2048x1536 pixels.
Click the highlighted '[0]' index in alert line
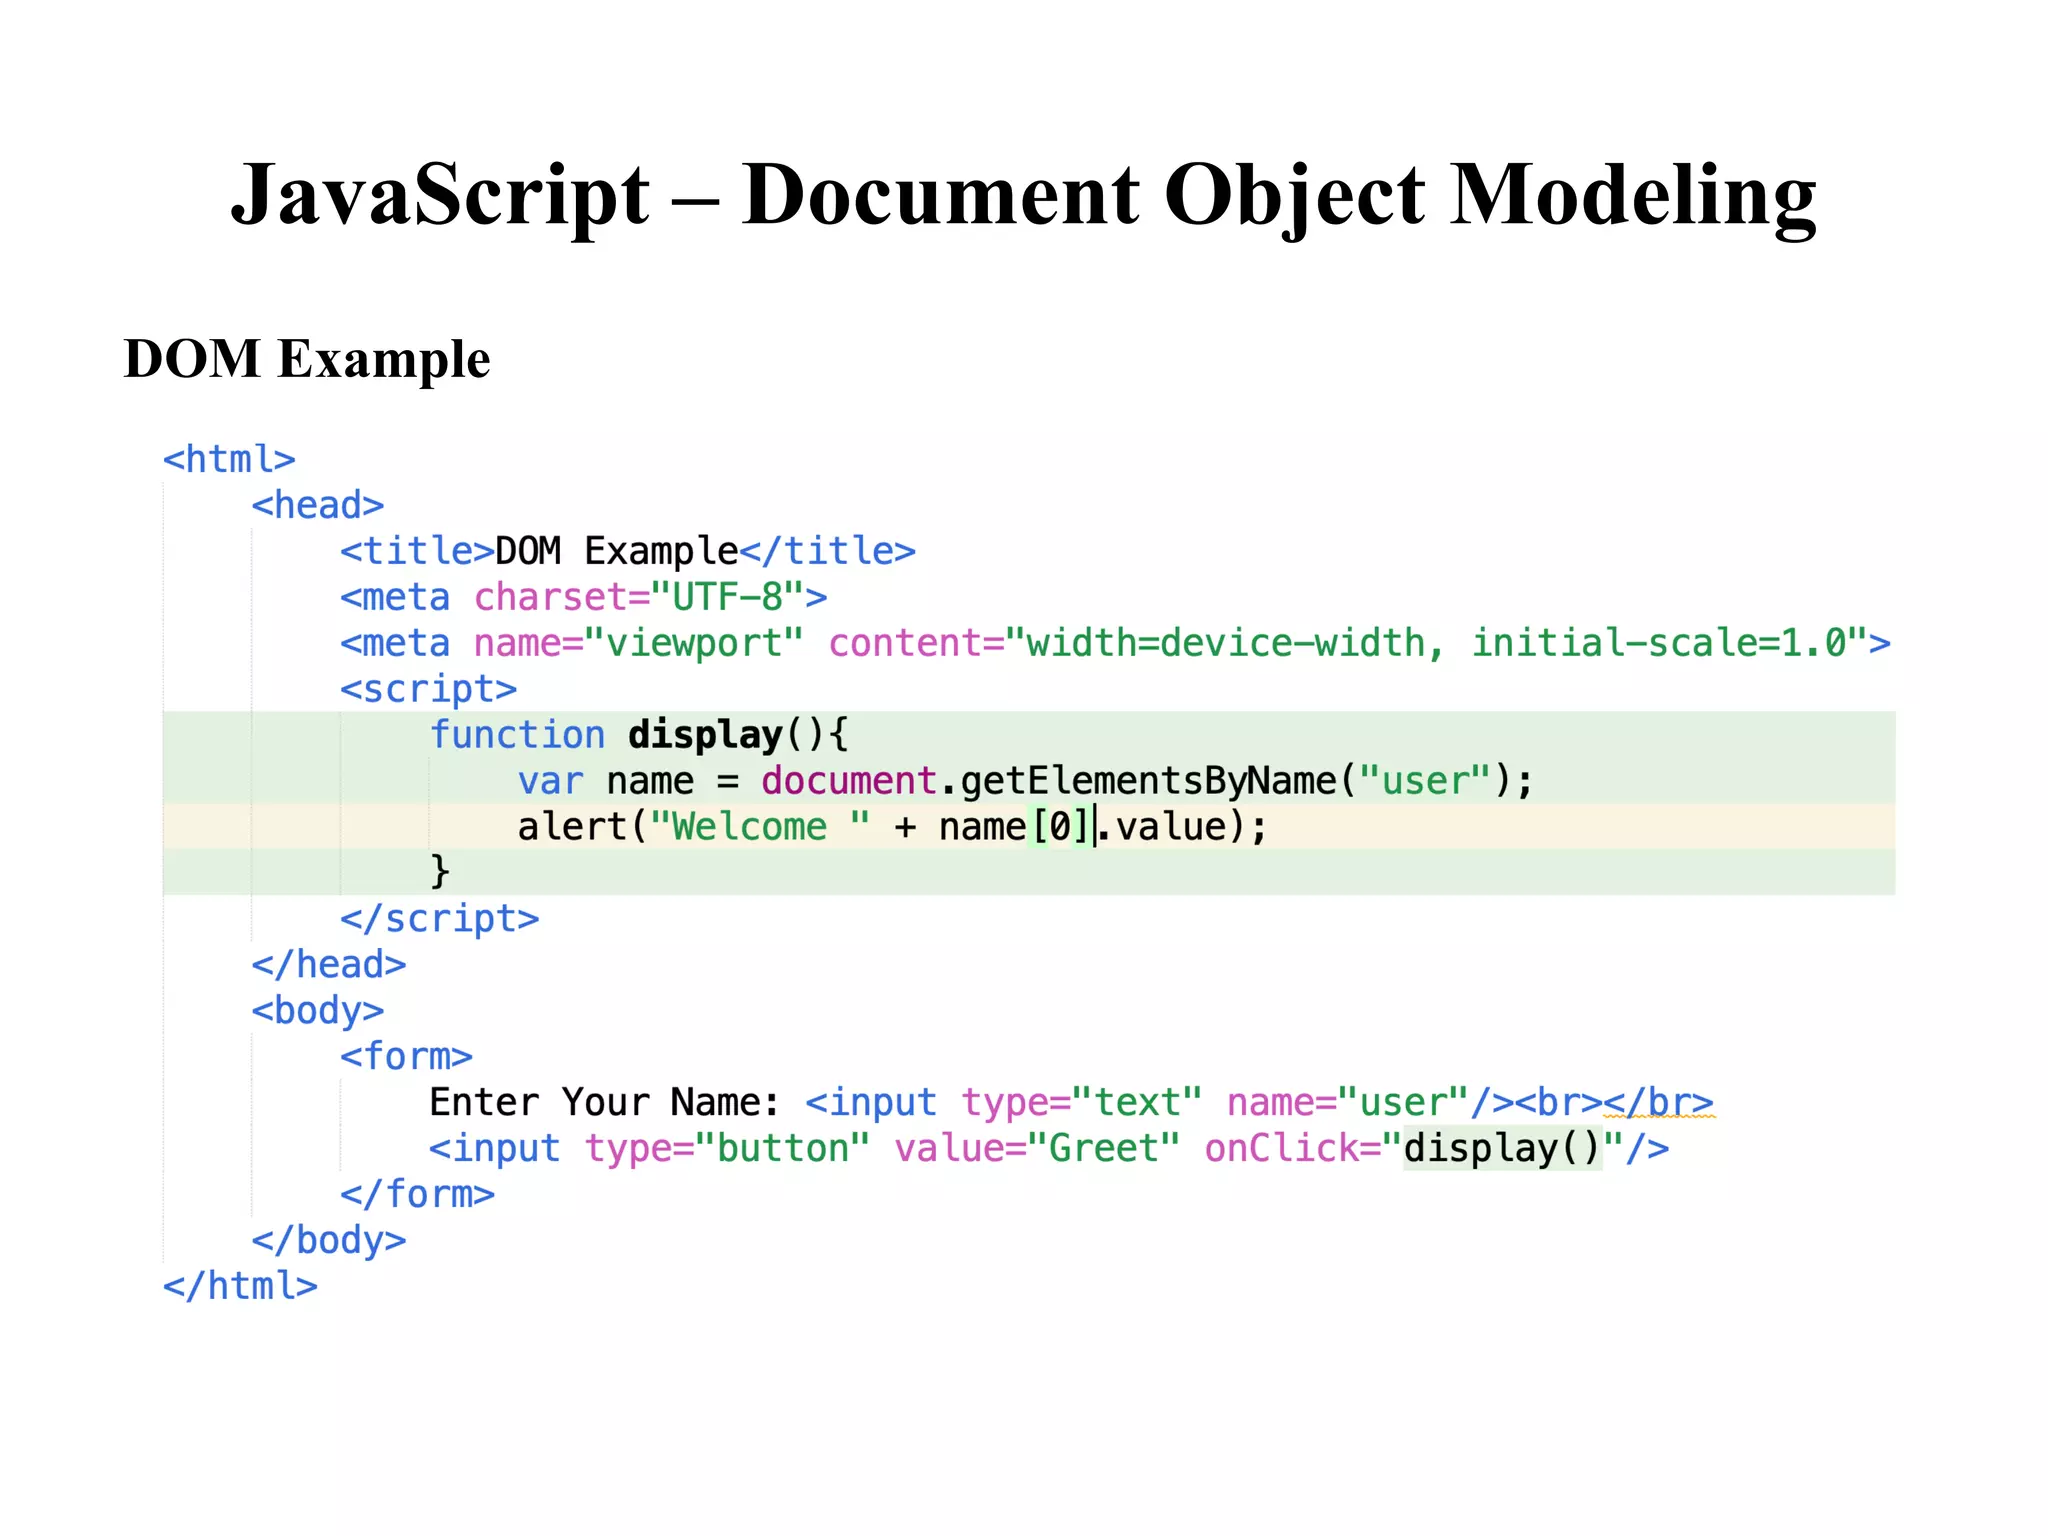coord(1060,827)
